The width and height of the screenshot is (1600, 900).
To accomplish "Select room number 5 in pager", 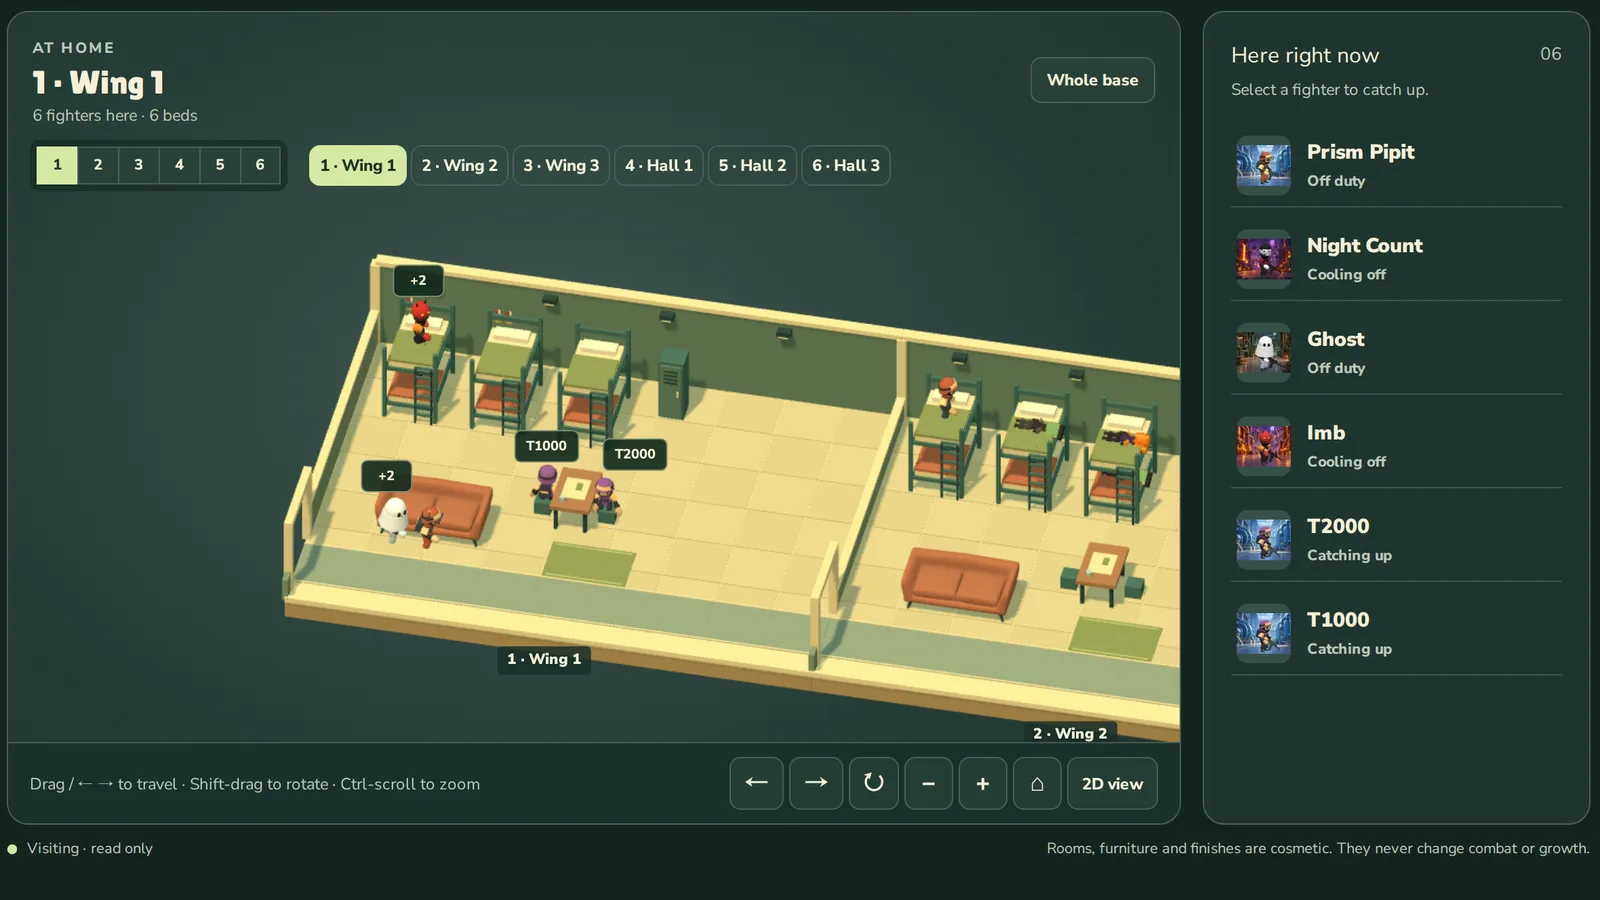I will 220,165.
